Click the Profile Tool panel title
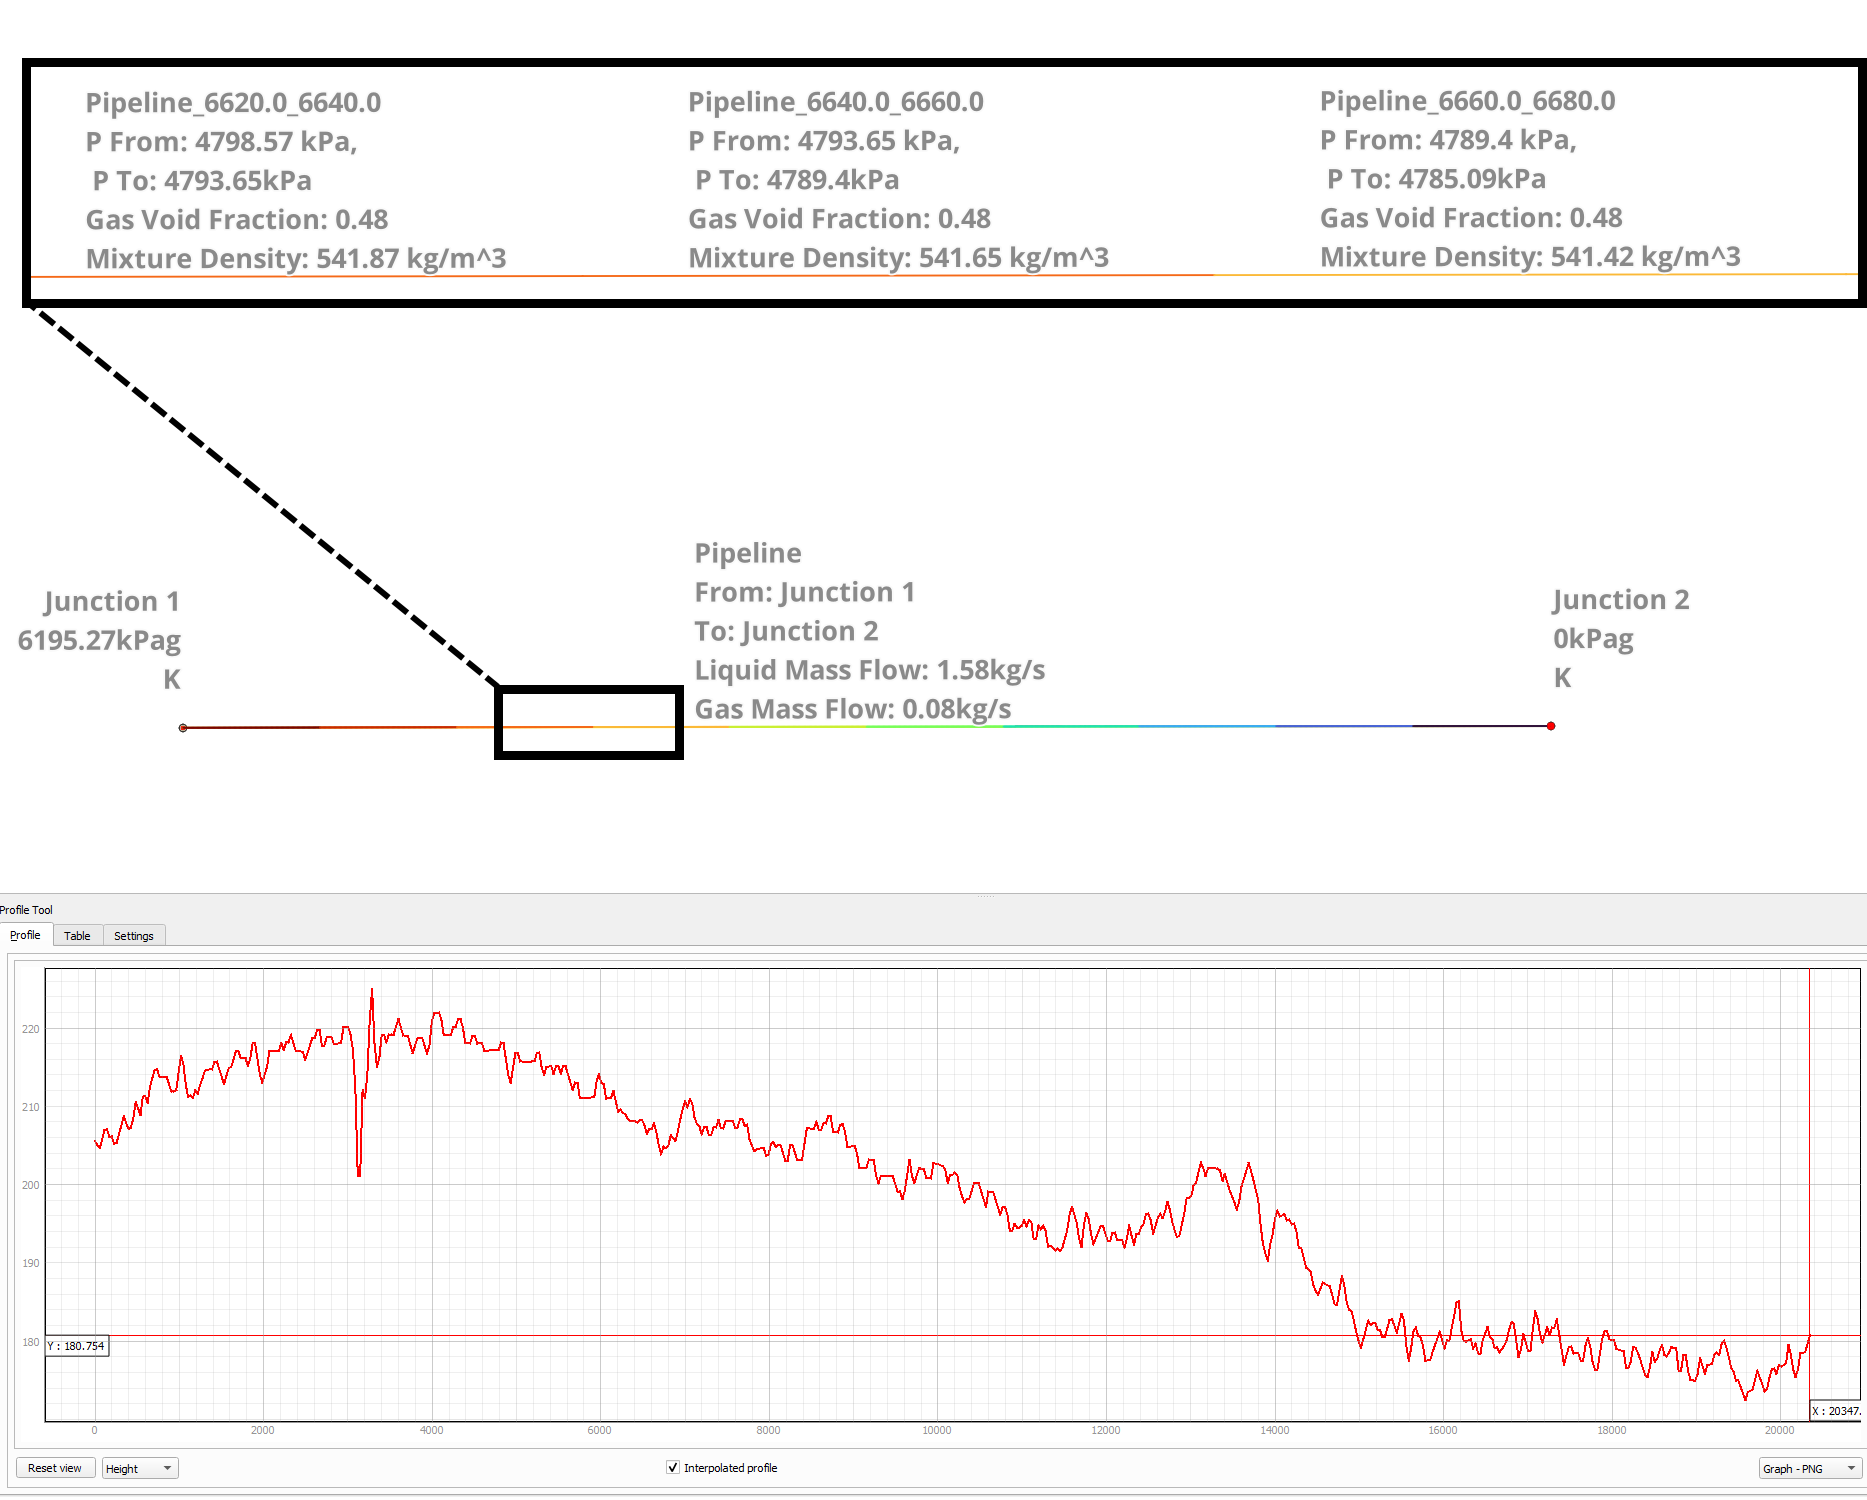 click(27, 910)
